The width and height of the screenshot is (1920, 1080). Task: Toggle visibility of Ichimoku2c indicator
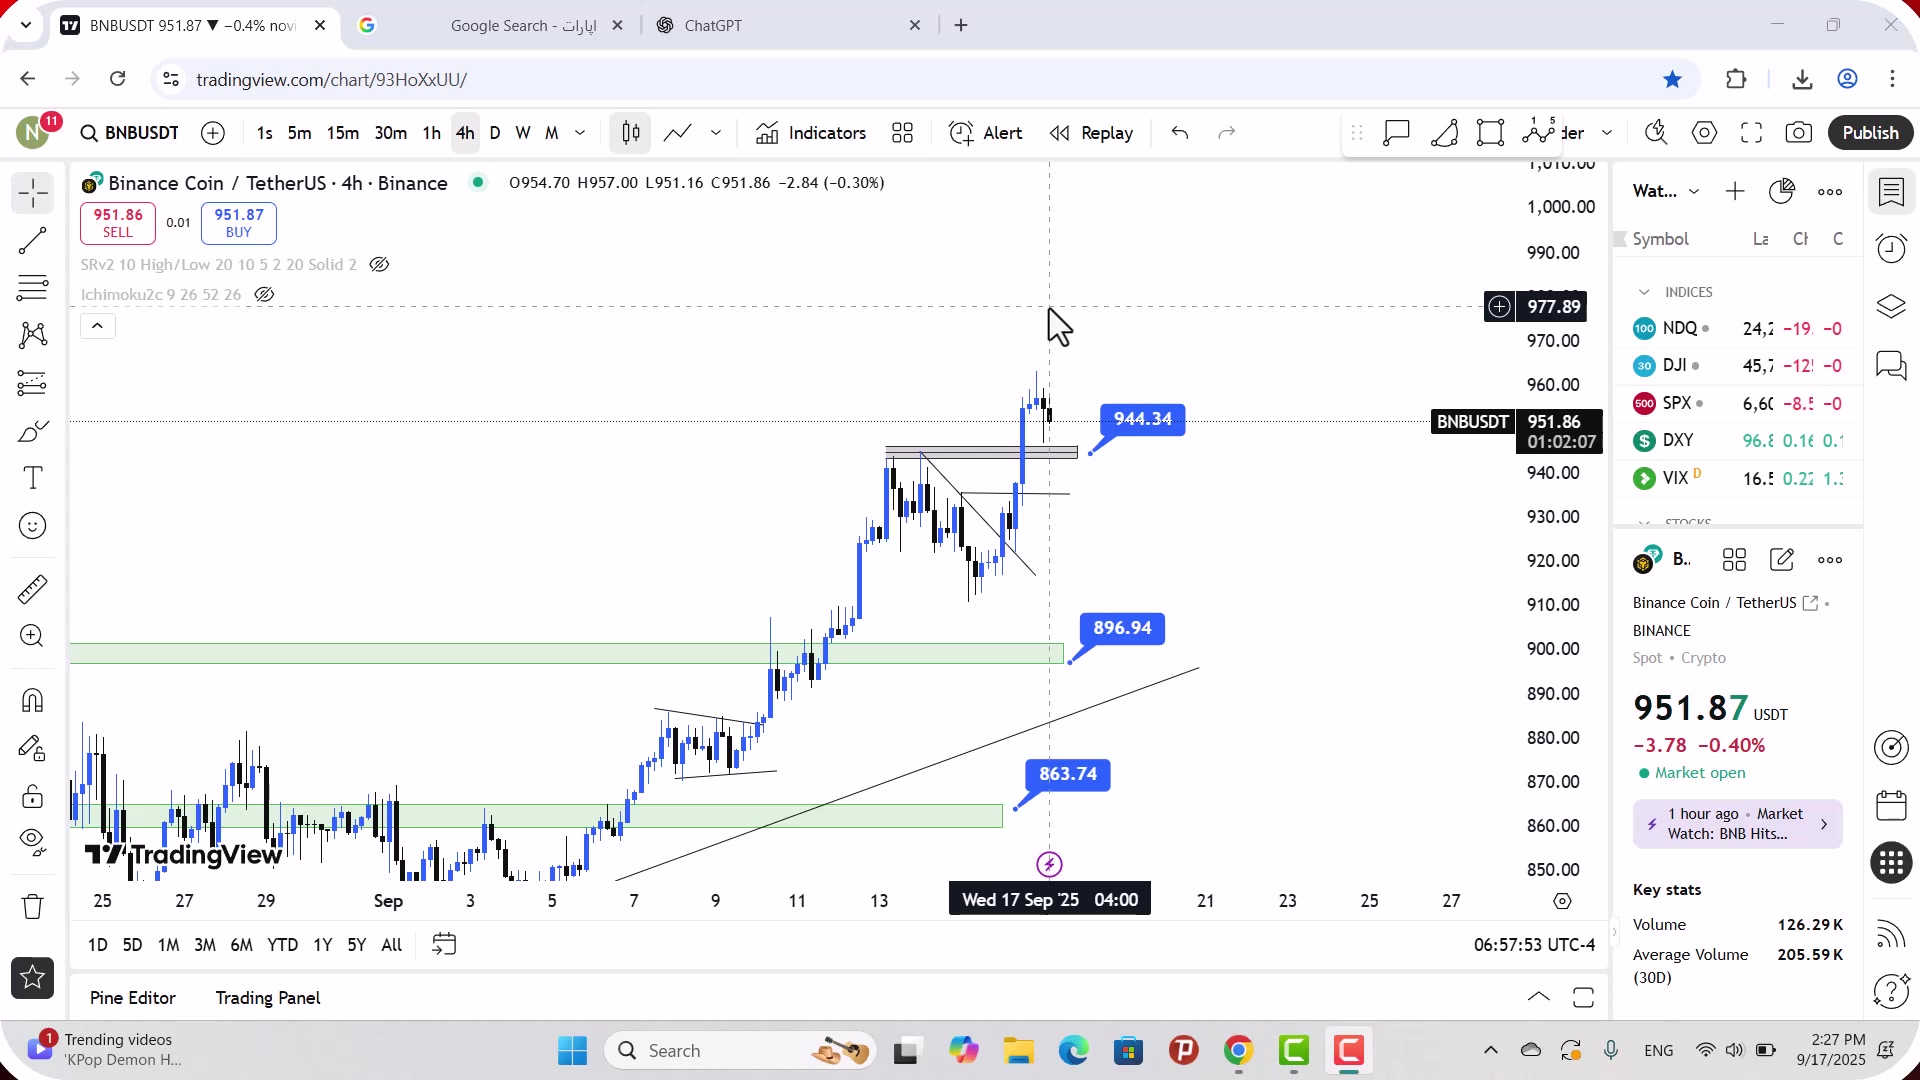point(264,295)
